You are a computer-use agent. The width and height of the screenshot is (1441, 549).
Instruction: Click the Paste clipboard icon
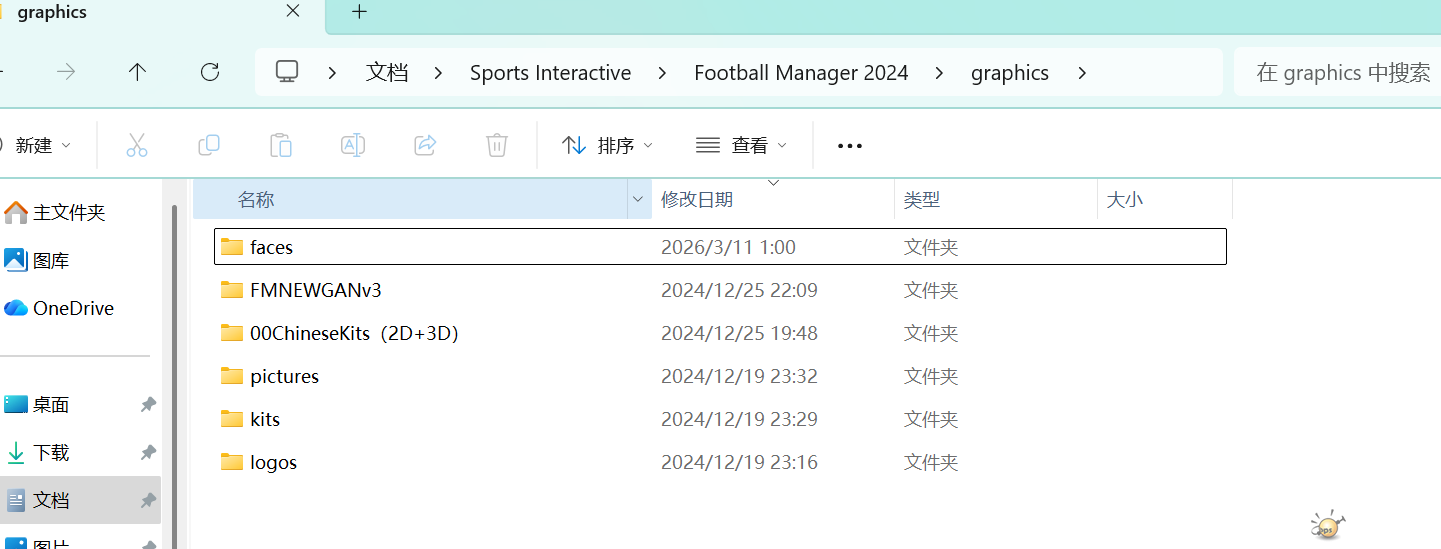click(x=281, y=145)
